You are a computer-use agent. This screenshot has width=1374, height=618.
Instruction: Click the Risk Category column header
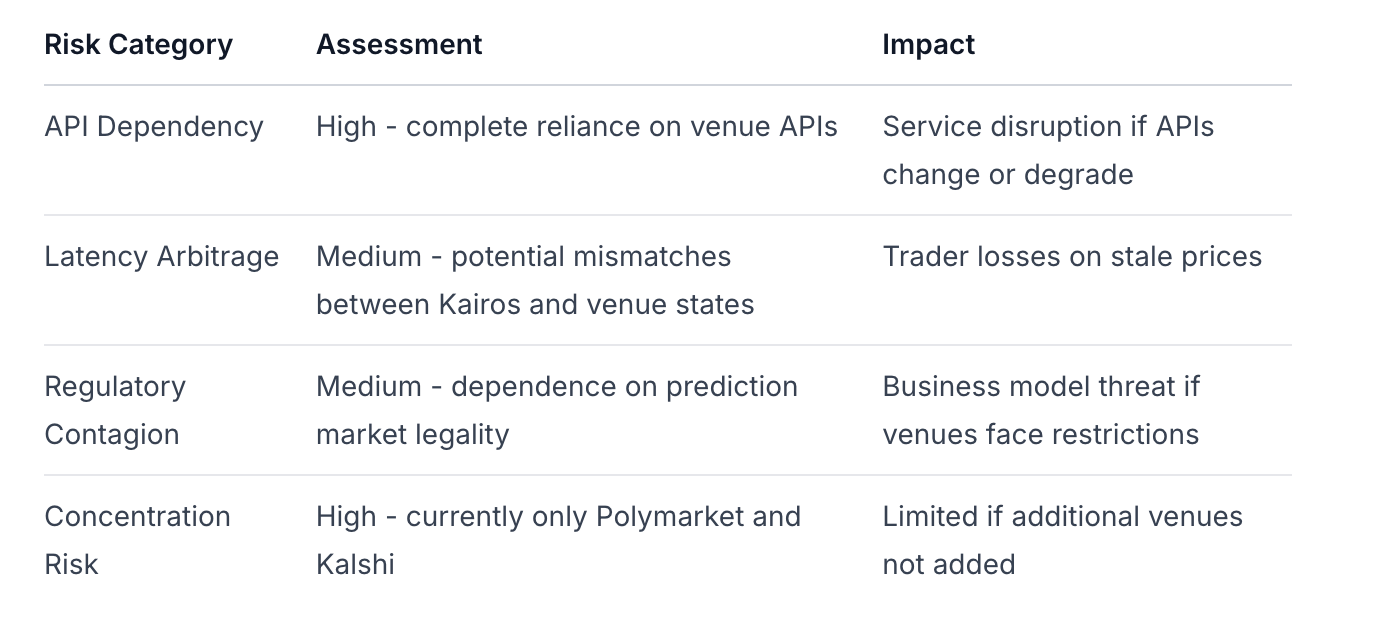point(138,45)
